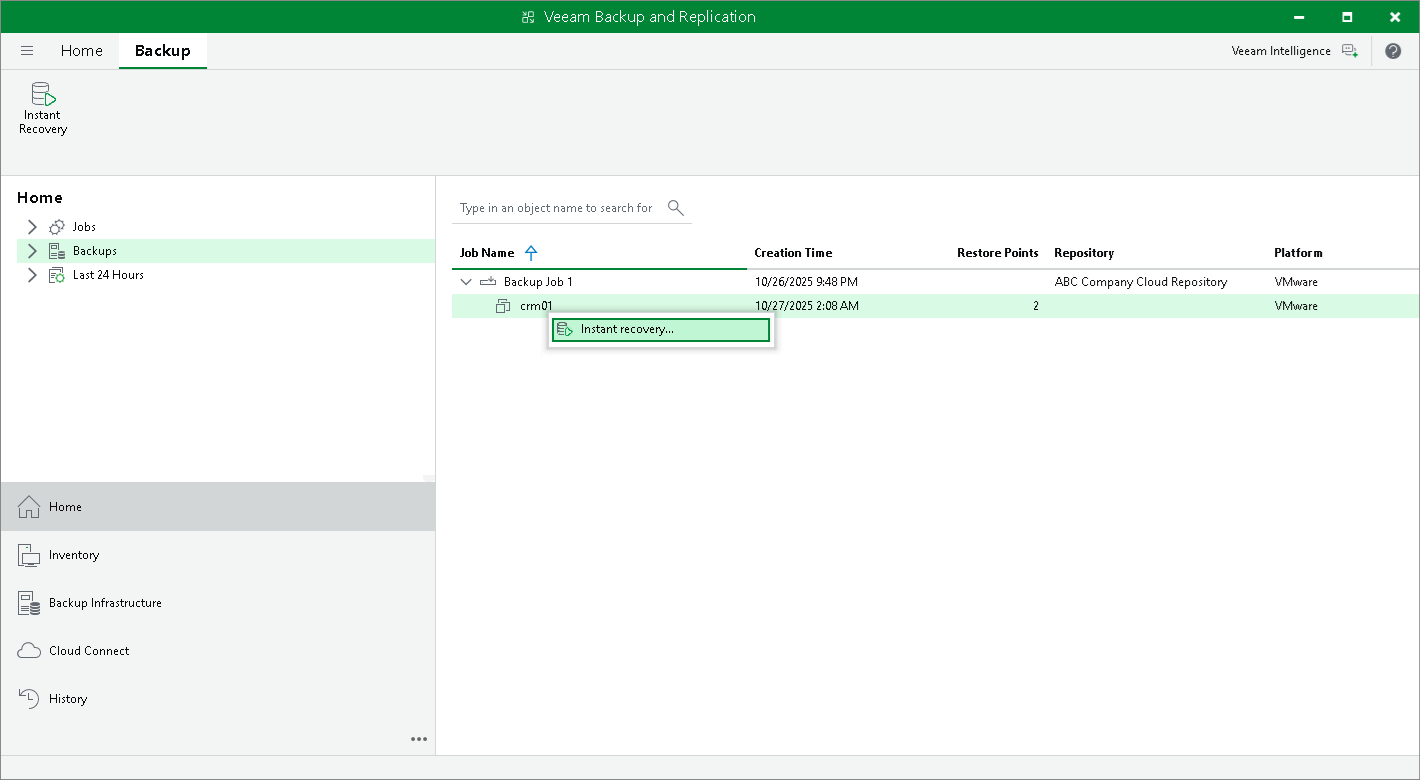Sort by Creation Time column
The width and height of the screenshot is (1420, 780).
(x=793, y=253)
